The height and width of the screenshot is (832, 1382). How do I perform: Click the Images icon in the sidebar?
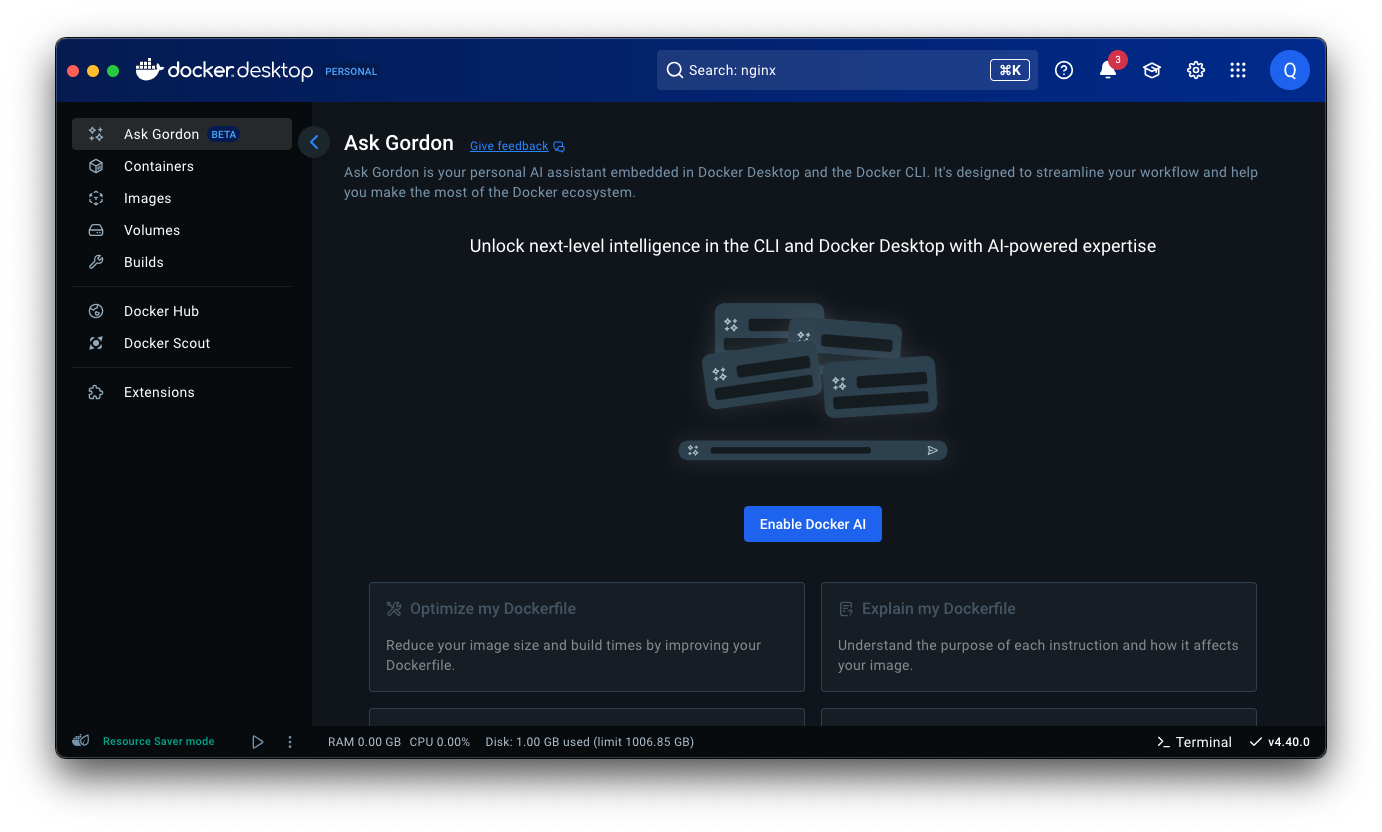[96, 198]
